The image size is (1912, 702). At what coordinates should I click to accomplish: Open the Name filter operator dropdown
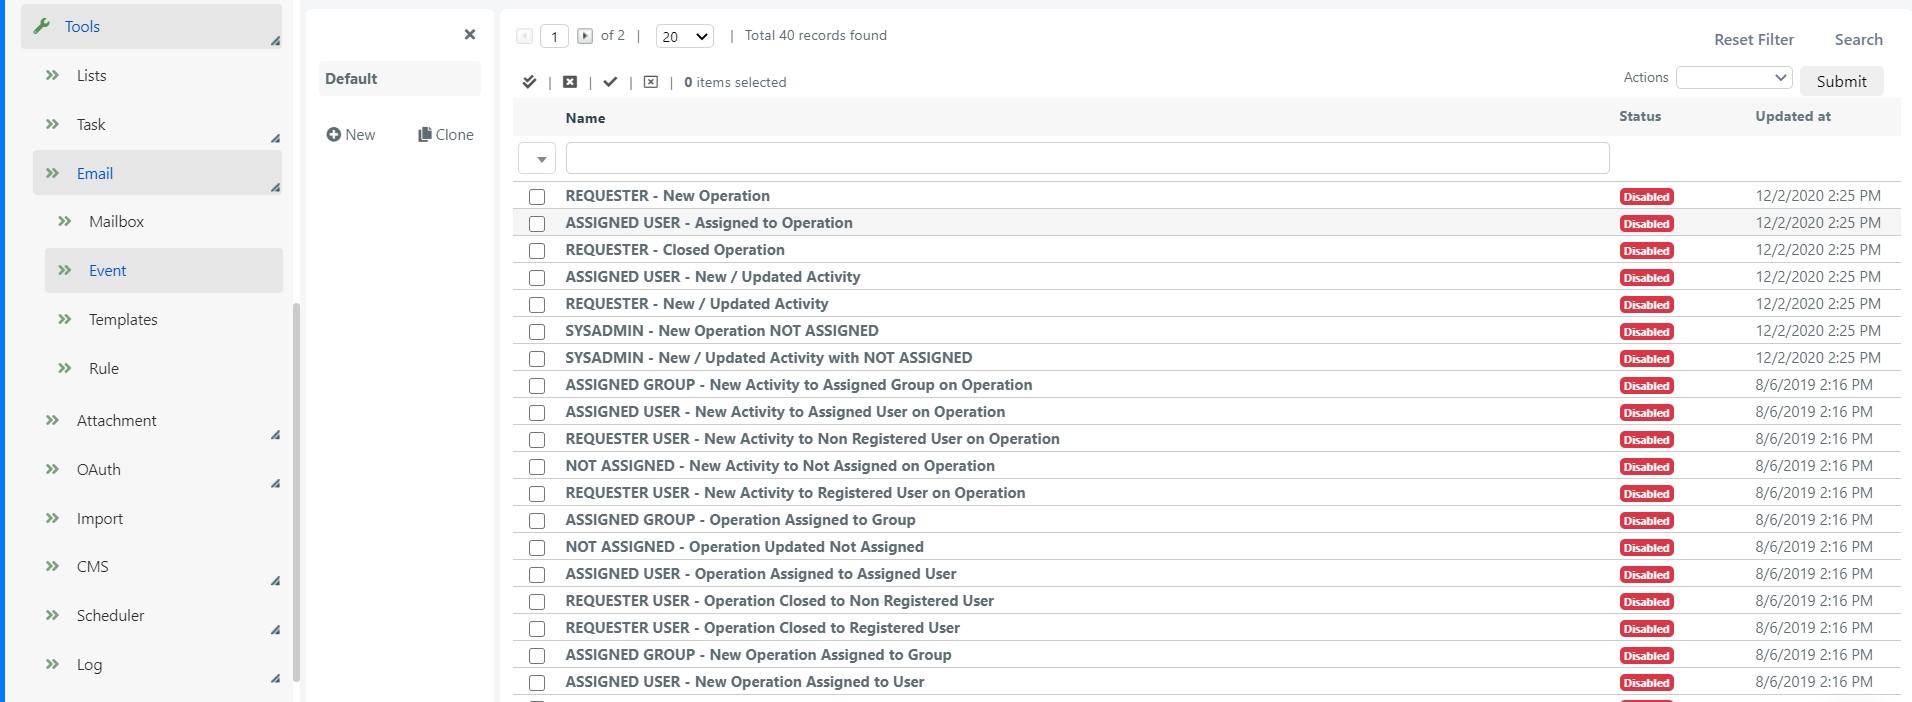click(x=537, y=158)
